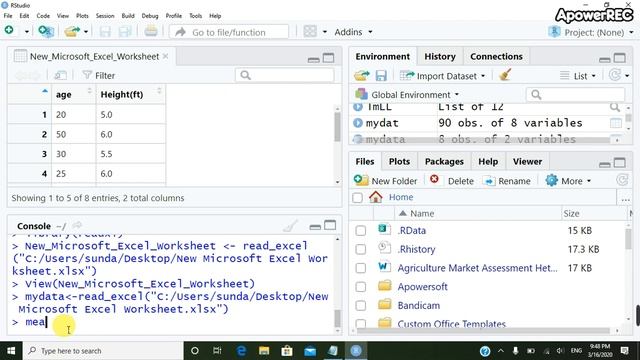Click the Environment search field
Image resolution: width=640 pixels, height=360 pixels.
coord(576,95)
